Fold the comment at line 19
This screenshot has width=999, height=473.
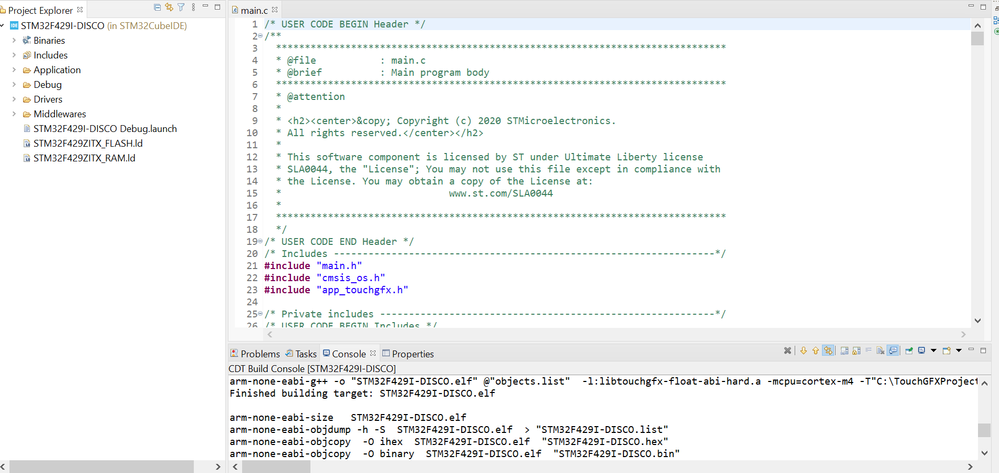[x=260, y=242]
